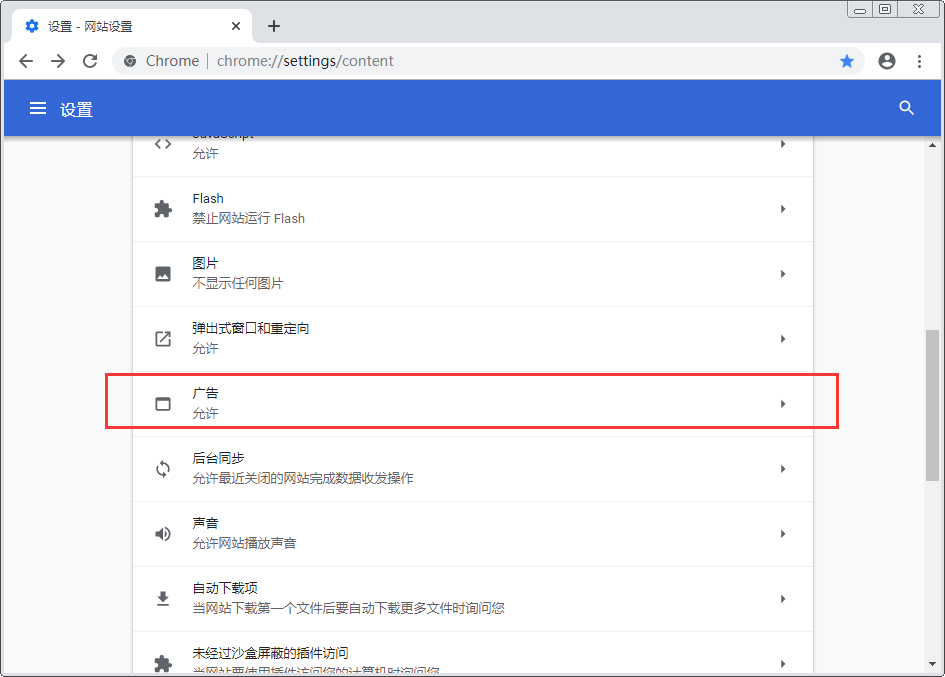
Task: Select the JavaScript content setting icon
Action: coord(163,143)
